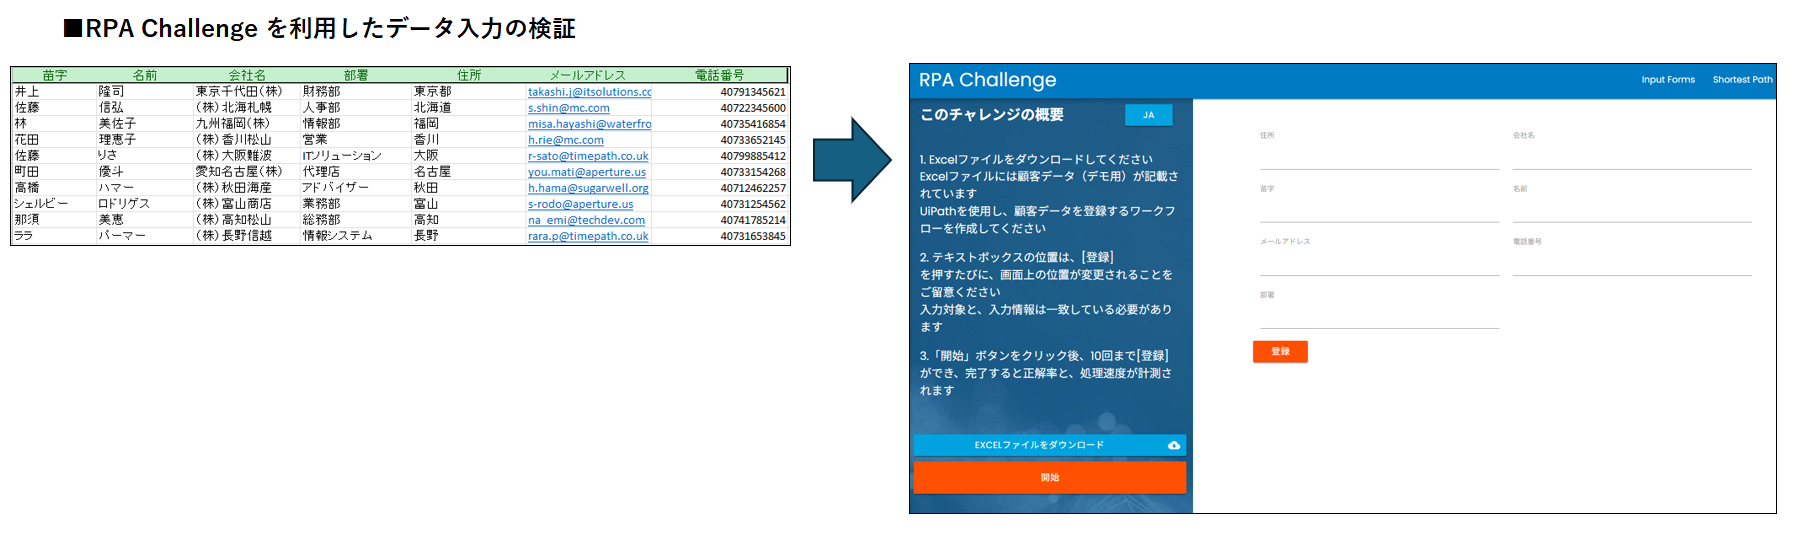The height and width of the screenshot is (546, 1803).
Task: Focus the 会社名 input field
Action: (1632, 157)
